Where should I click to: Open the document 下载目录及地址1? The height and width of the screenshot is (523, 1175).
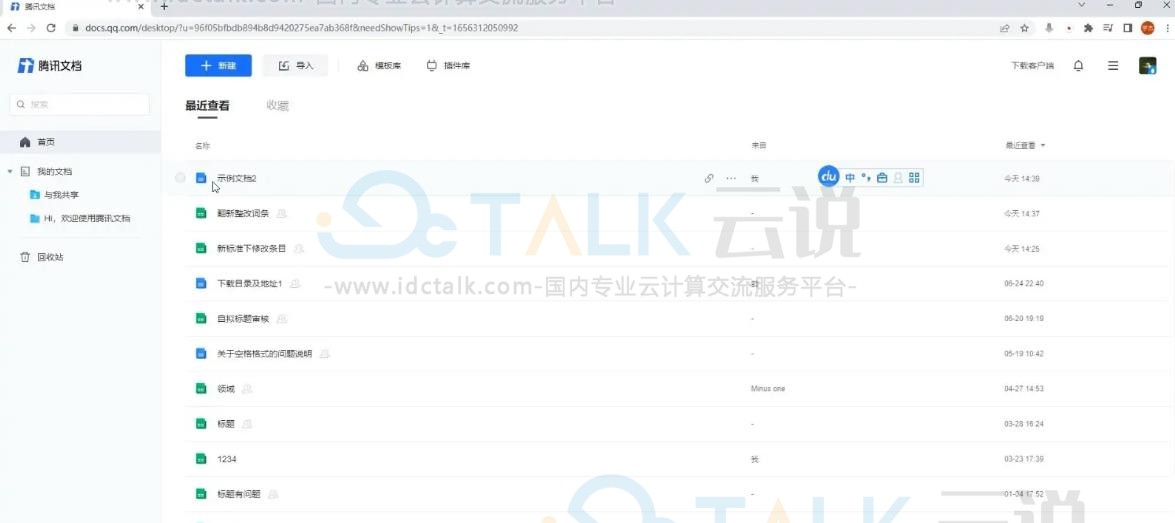[249, 283]
